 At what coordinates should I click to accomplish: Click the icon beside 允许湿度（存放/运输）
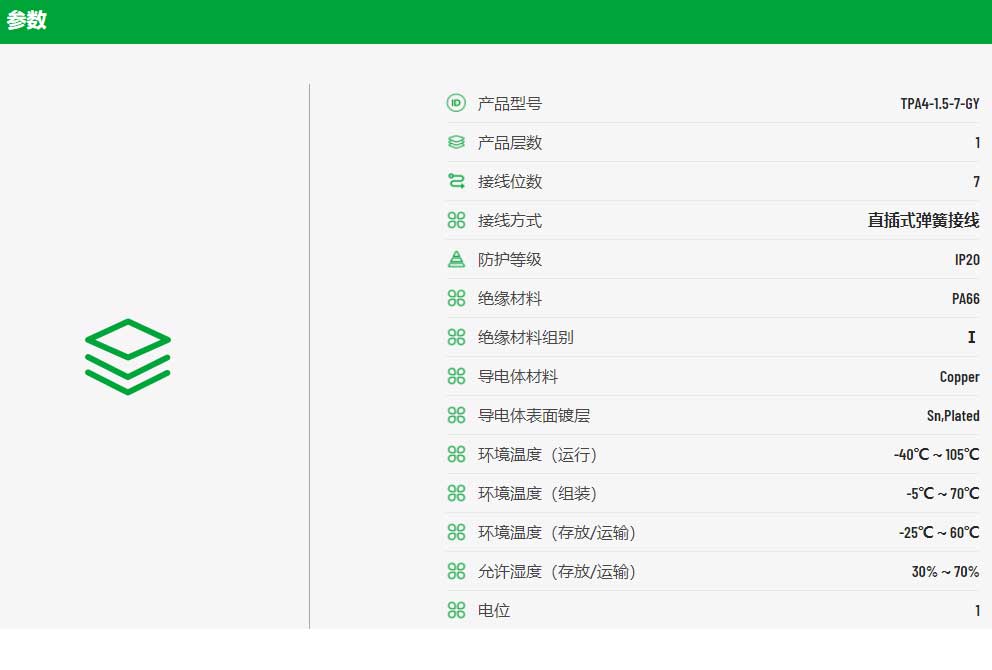point(456,571)
